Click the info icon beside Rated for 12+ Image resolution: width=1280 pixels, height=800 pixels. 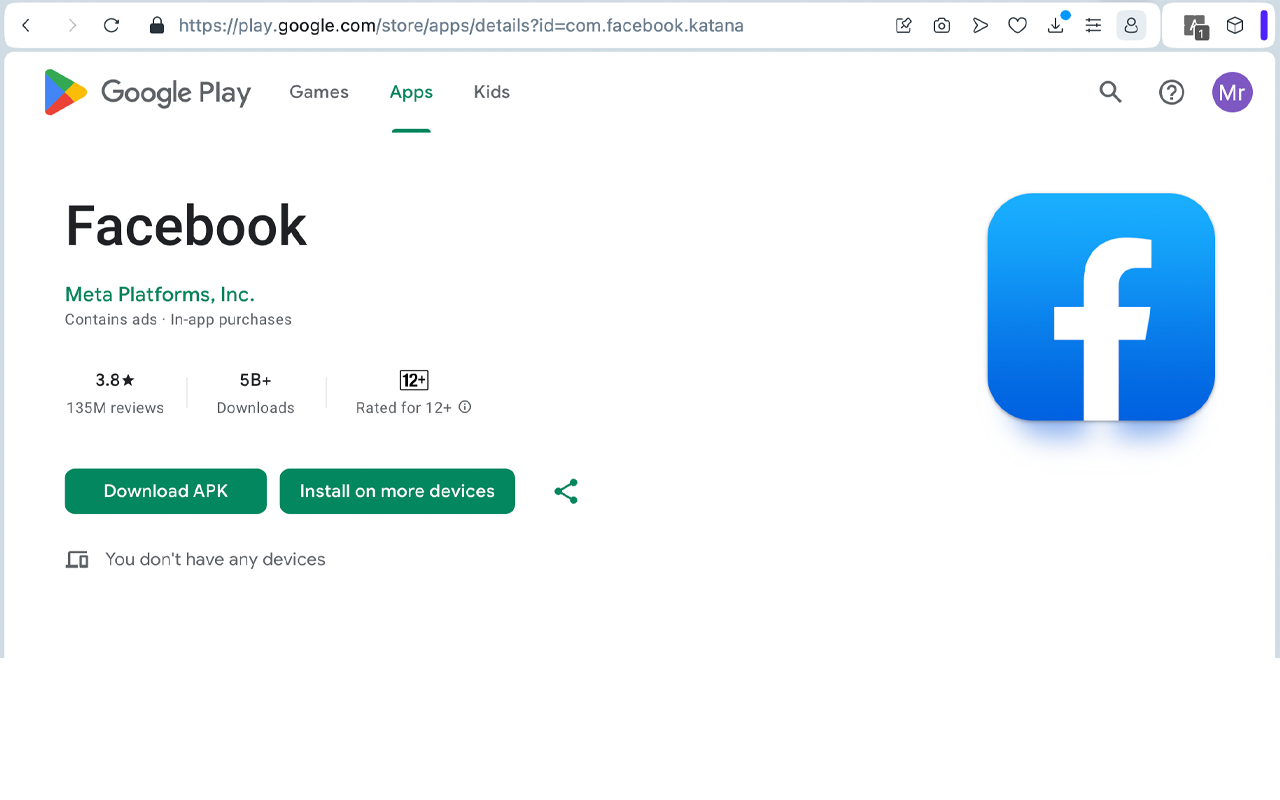[465, 407]
